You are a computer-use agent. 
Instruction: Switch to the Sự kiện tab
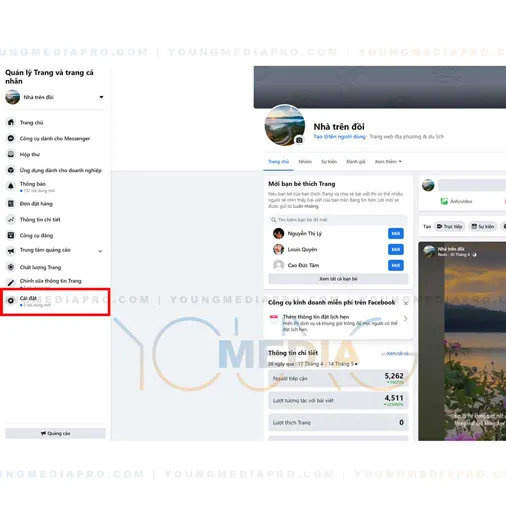[x=329, y=162]
